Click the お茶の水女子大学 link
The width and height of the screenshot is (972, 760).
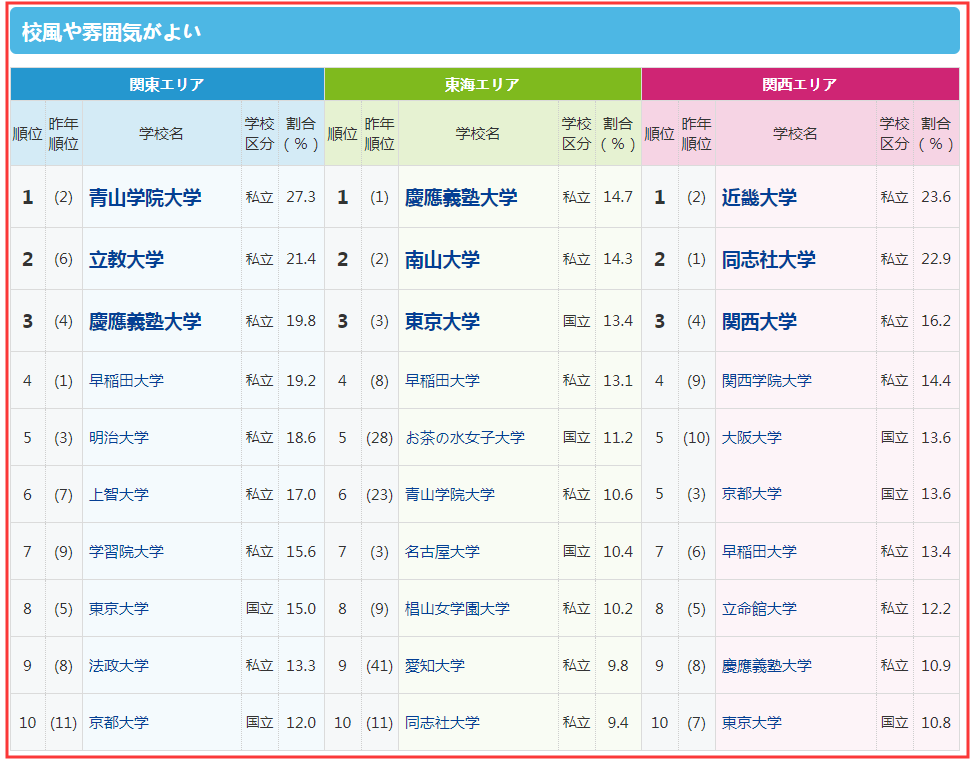pos(465,438)
